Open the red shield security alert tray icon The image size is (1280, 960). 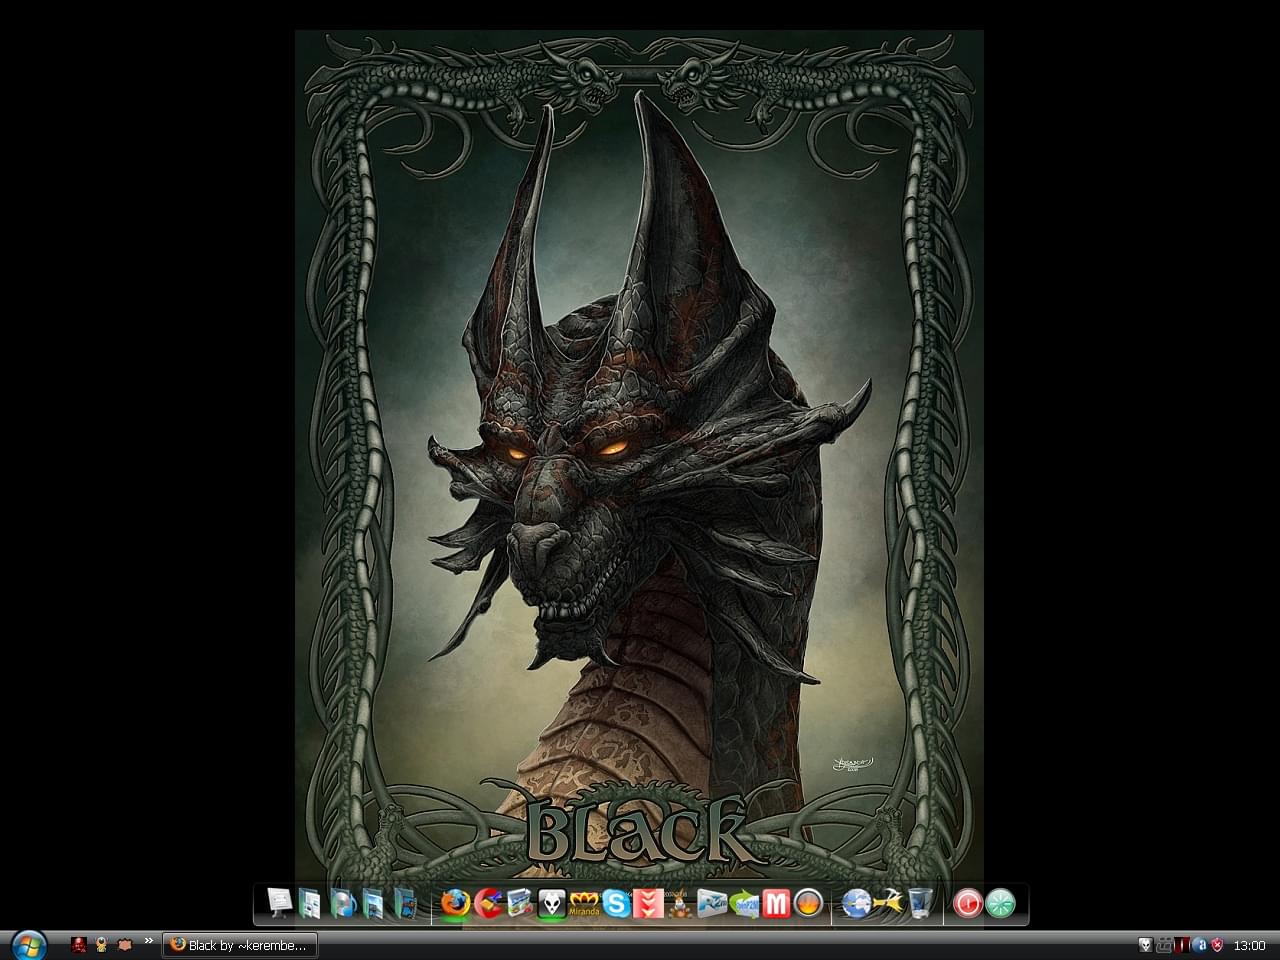point(1217,944)
